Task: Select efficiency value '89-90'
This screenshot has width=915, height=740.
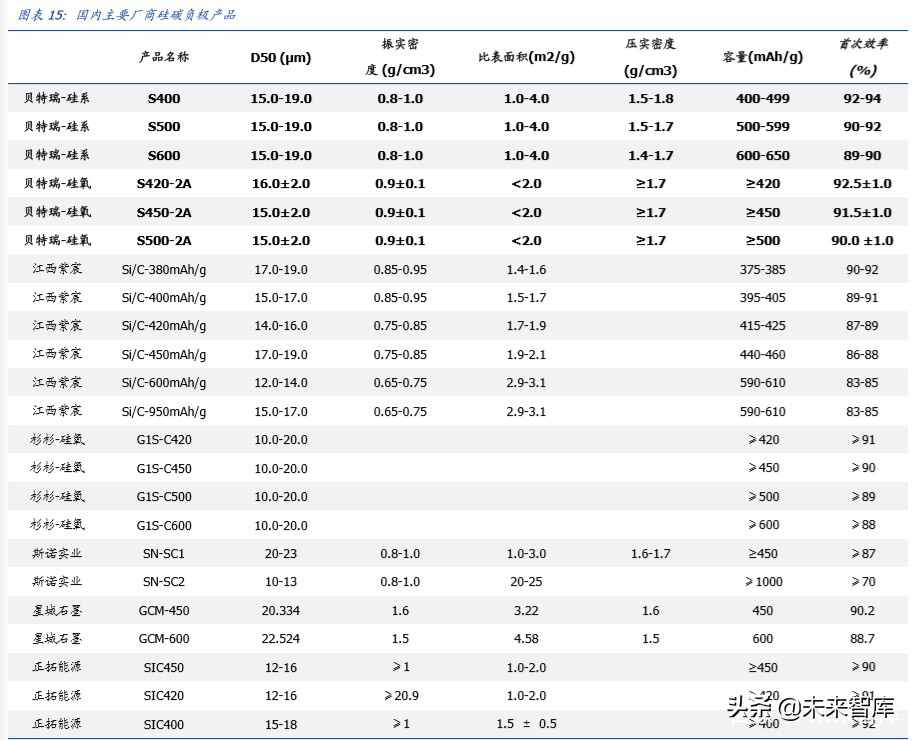Action: (x=862, y=155)
